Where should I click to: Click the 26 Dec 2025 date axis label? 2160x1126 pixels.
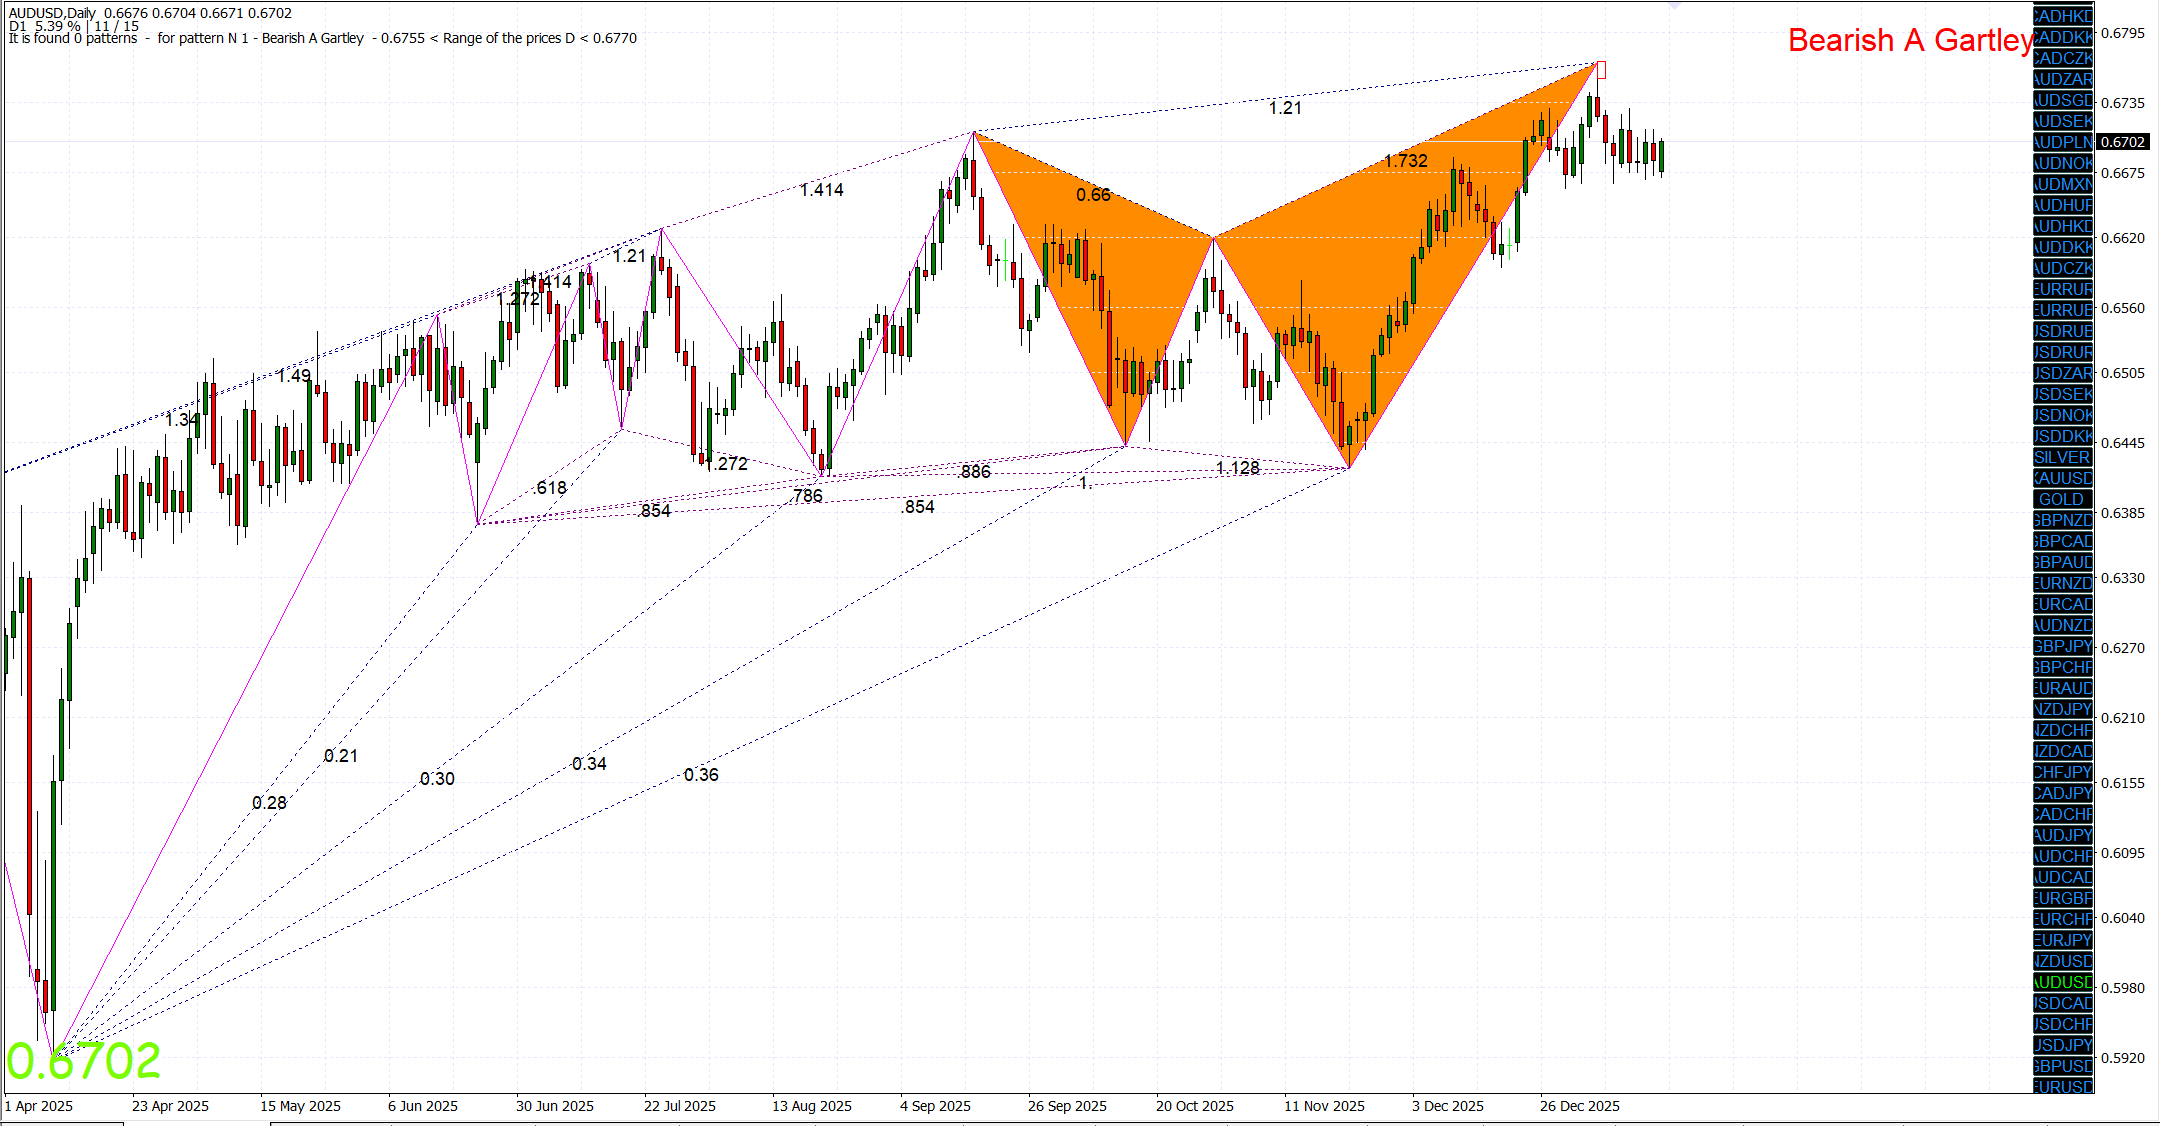(x=1580, y=1106)
